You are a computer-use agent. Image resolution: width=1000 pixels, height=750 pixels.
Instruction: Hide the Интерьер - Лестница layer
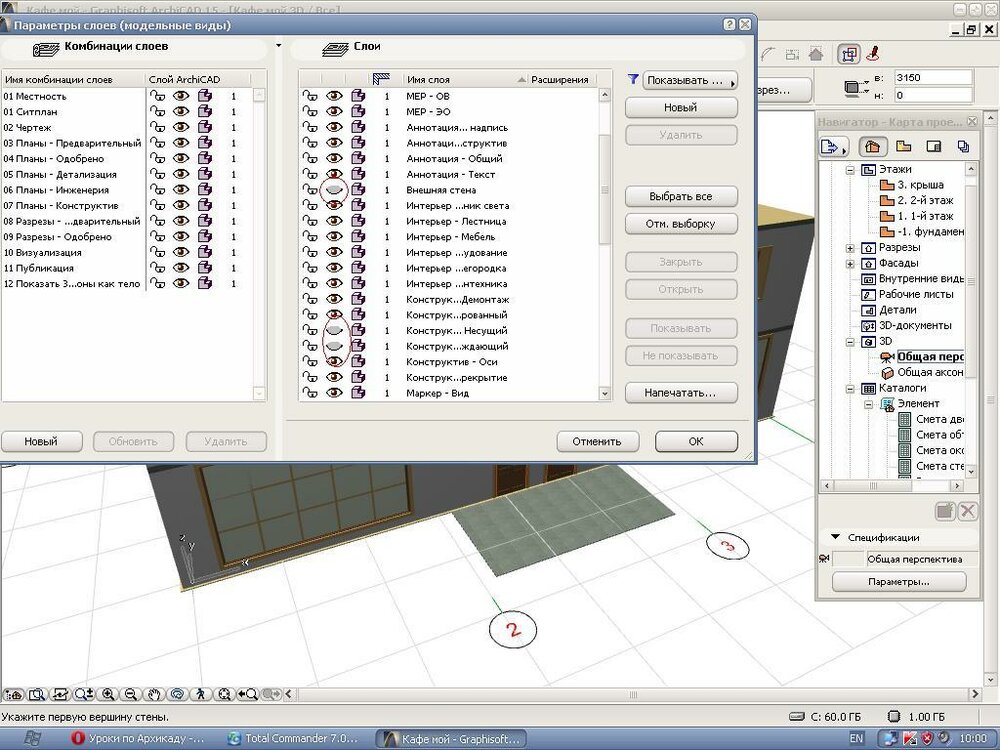(335, 221)
